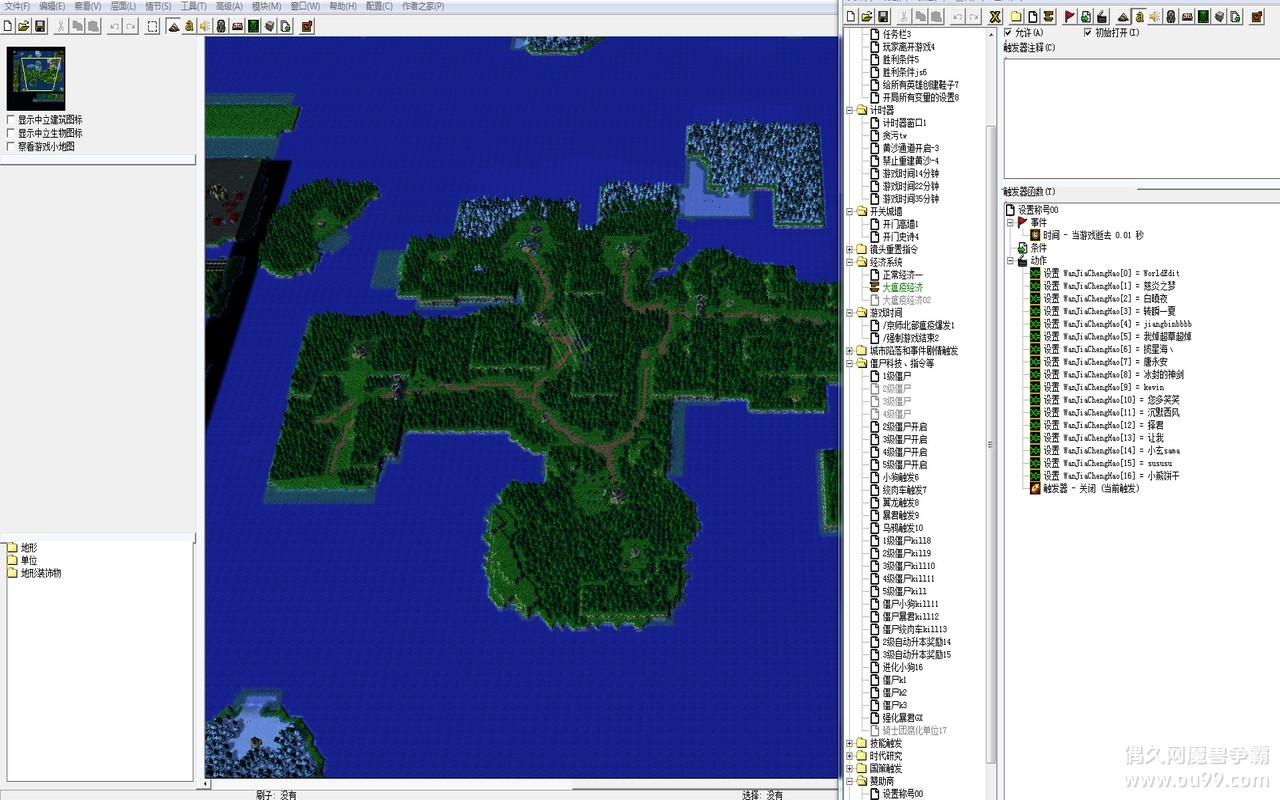This screenshot has width=1280, height=800.
Task: Select the 触发器 - 关闭 (当前触发) action
Action: (x=1090, y=489)
